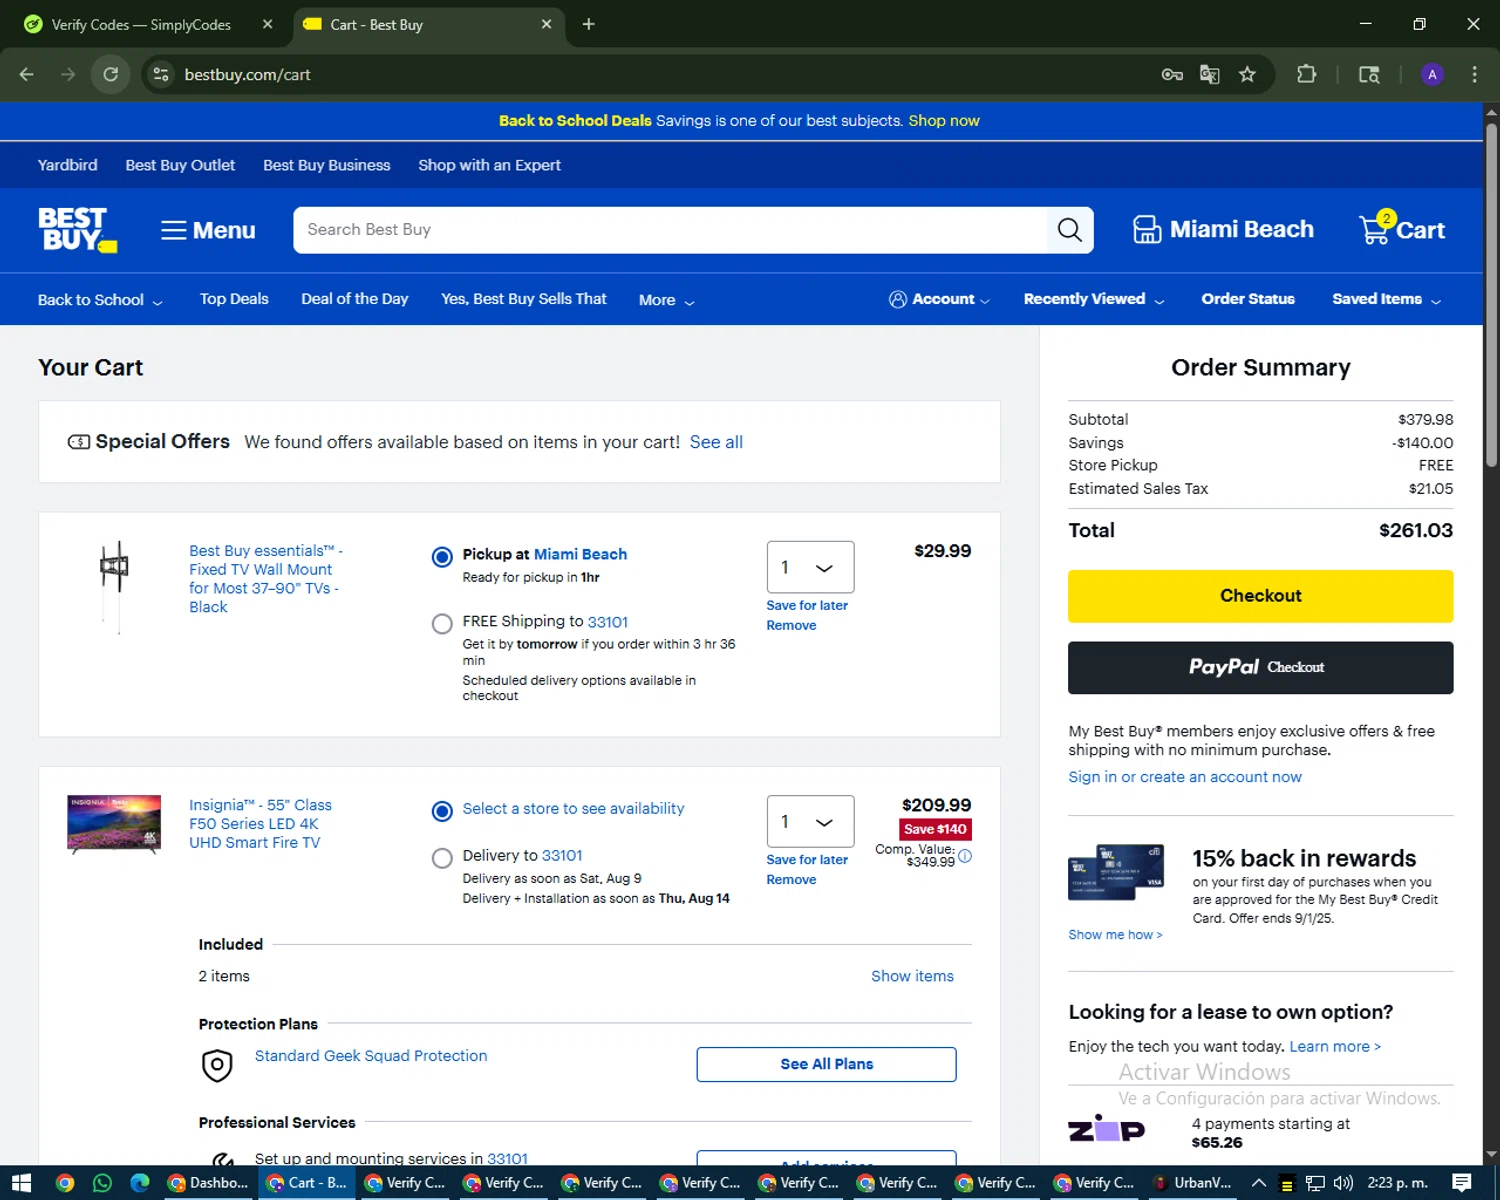Click the yellow Checkout button
1500x1200 pixels.
click(1260, 596)
